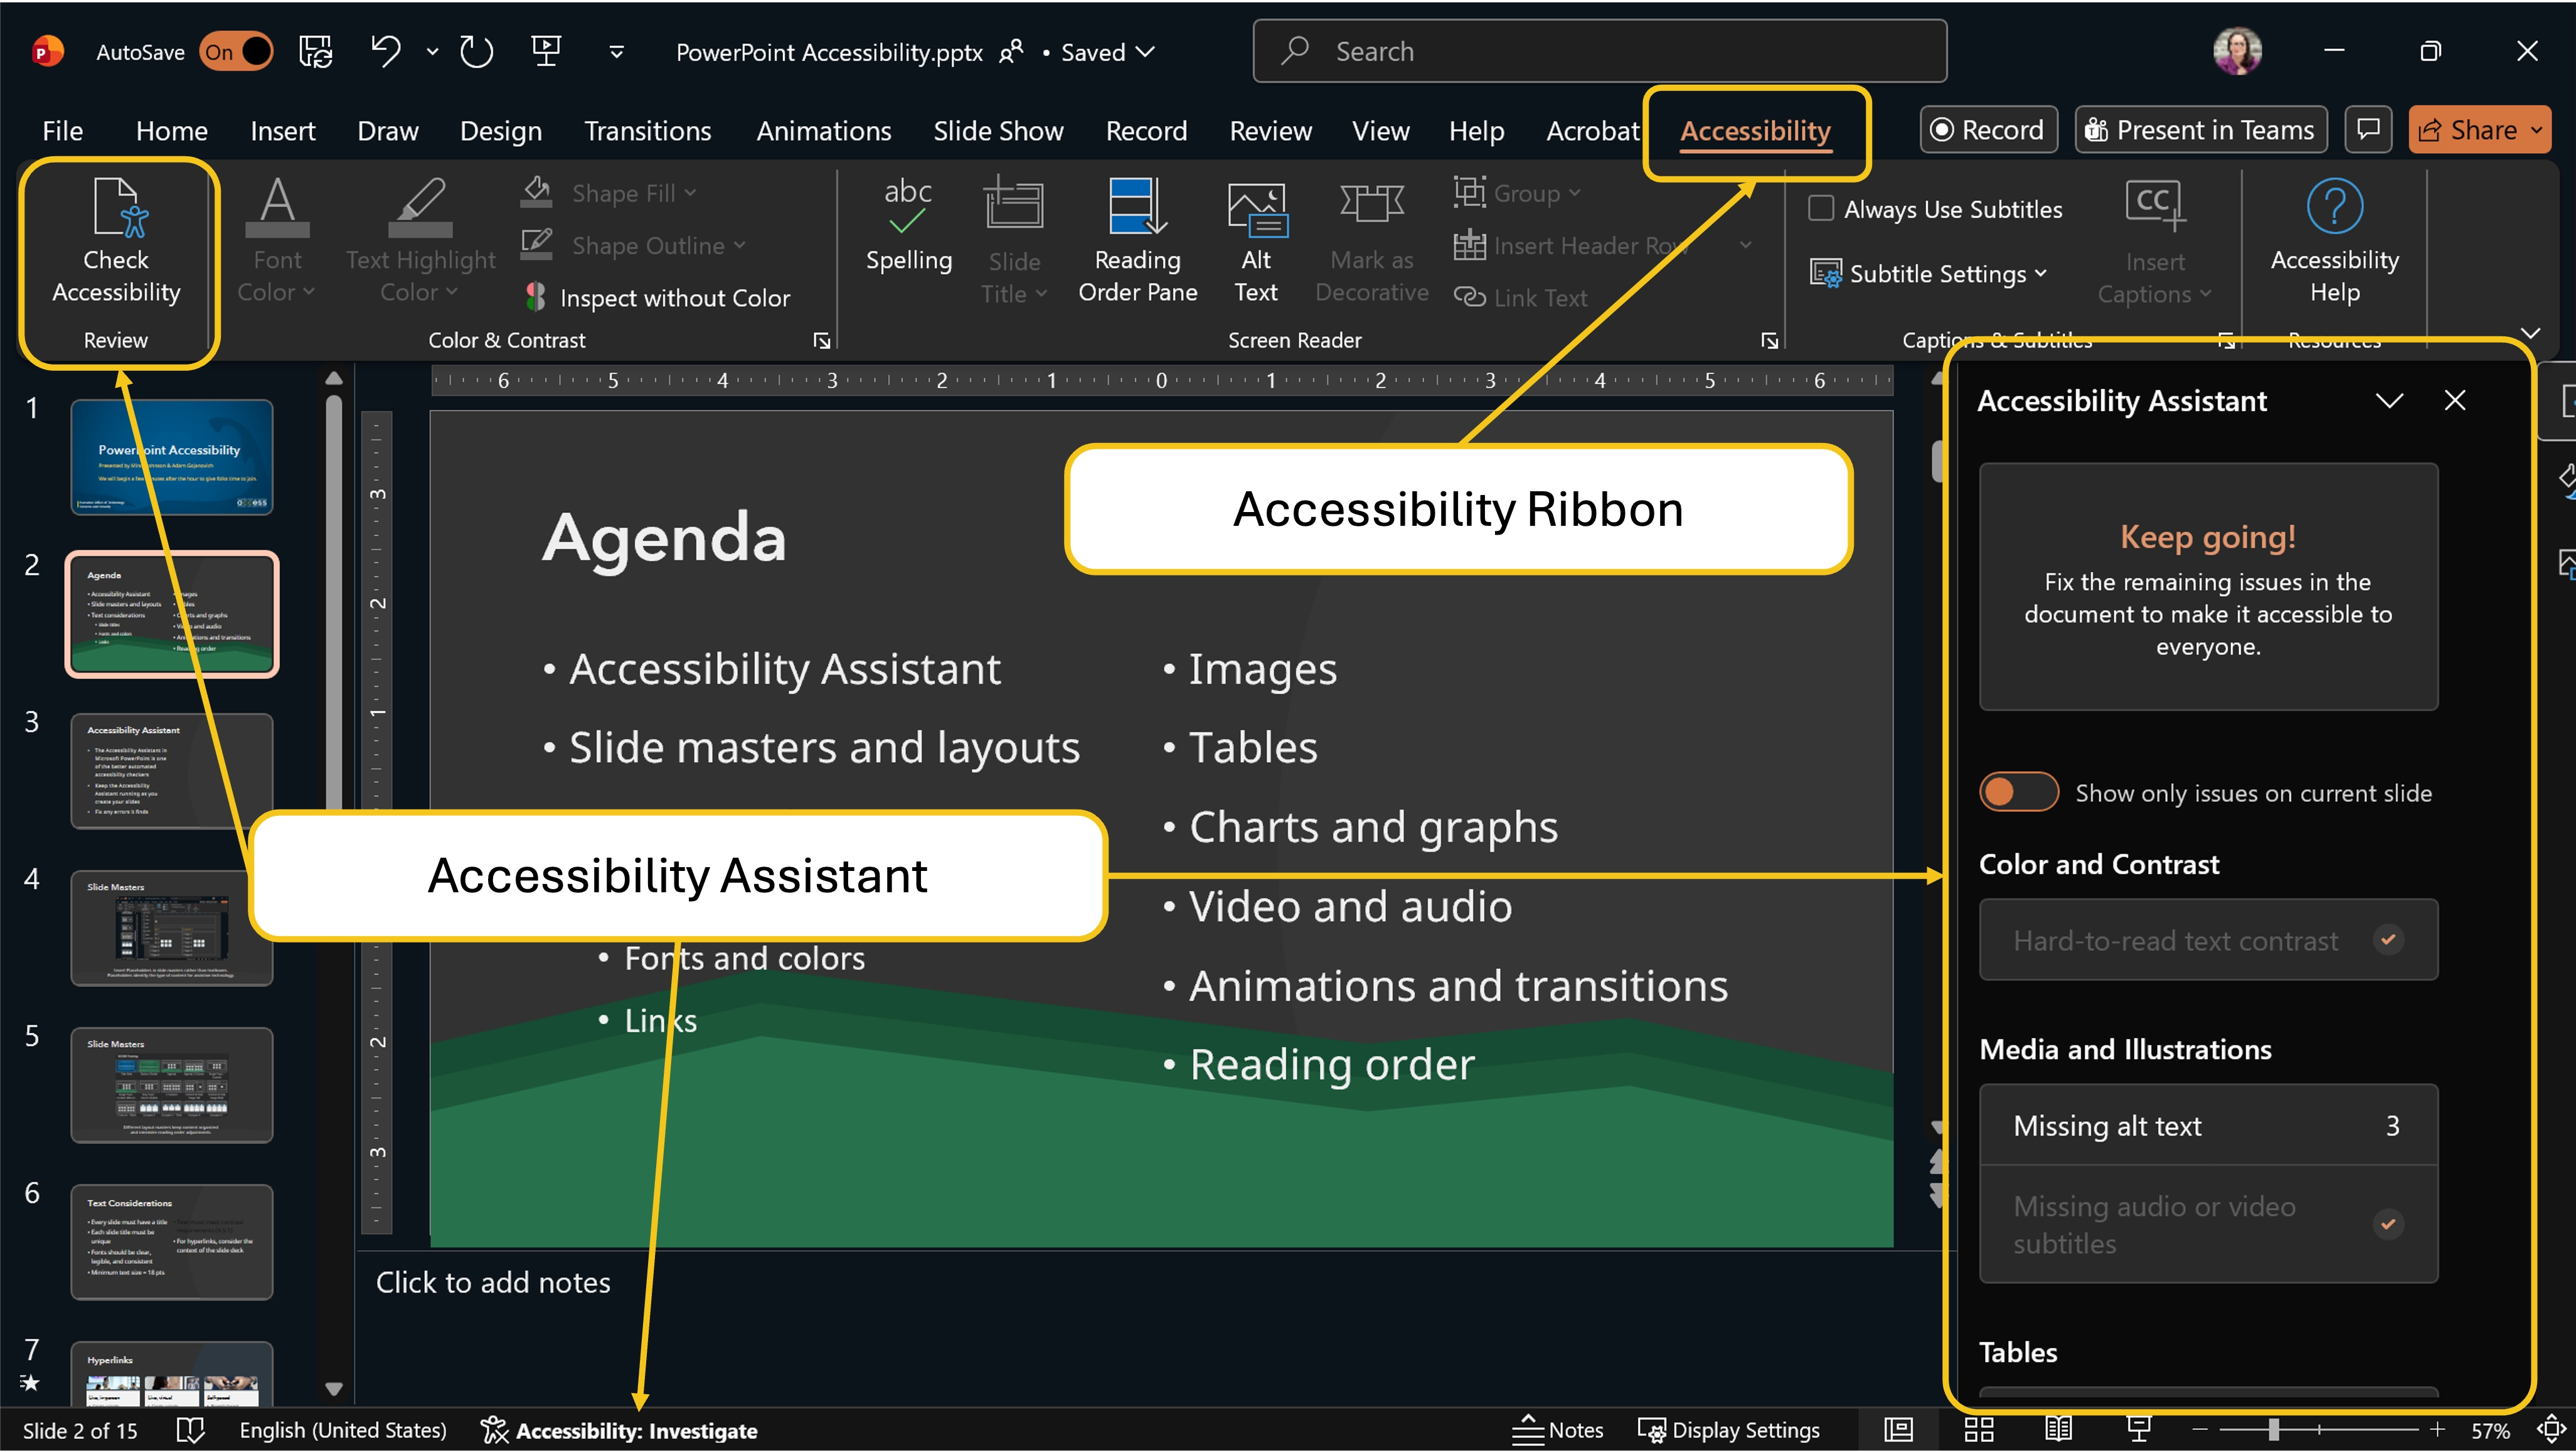Click the Check Accessibility button
Screen dimensions: 2576x1452
pyautogui.click(x=116, y=241)
